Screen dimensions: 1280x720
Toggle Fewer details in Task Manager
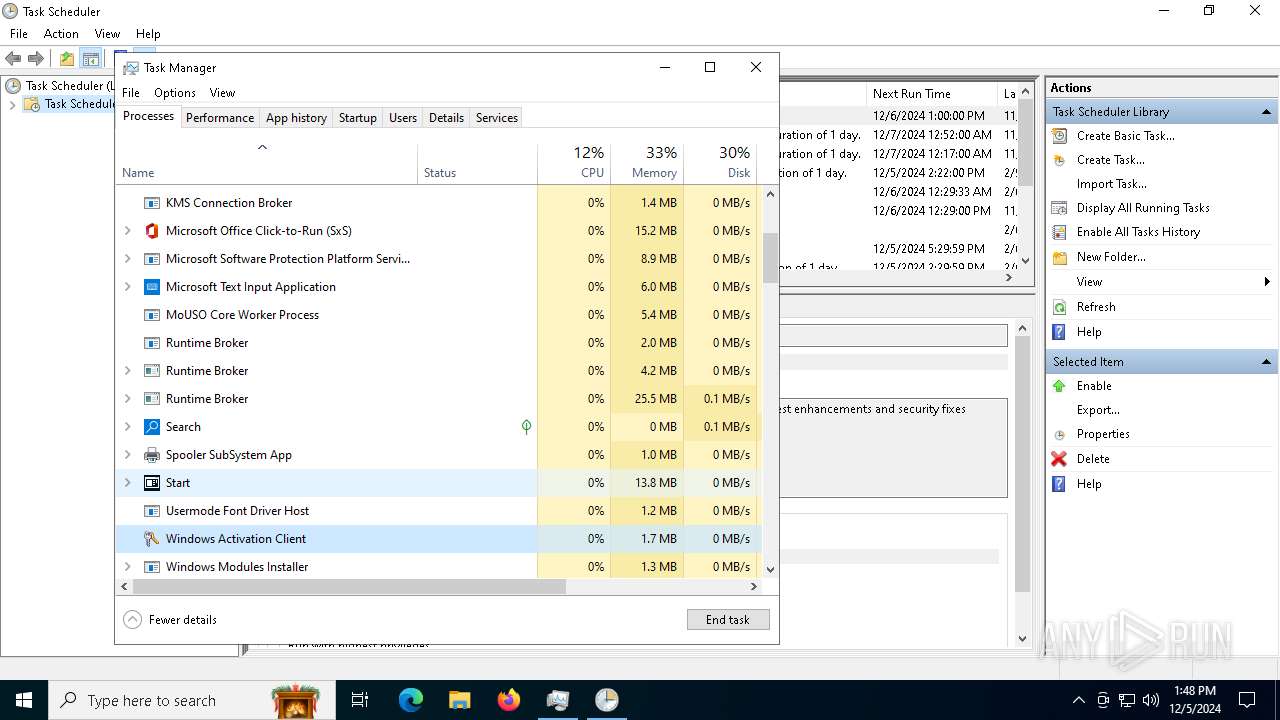[171, 620]
